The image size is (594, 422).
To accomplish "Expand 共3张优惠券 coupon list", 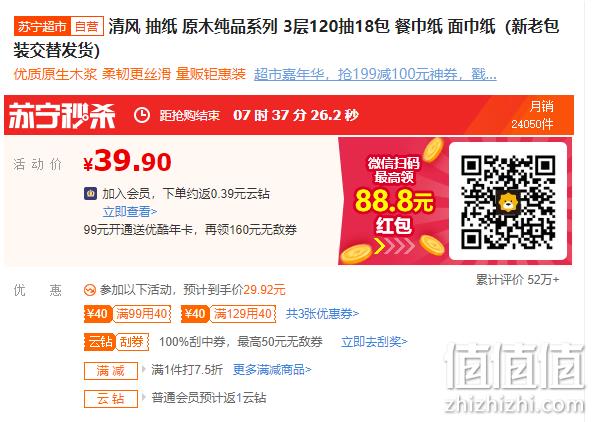I will coord(322,314).
